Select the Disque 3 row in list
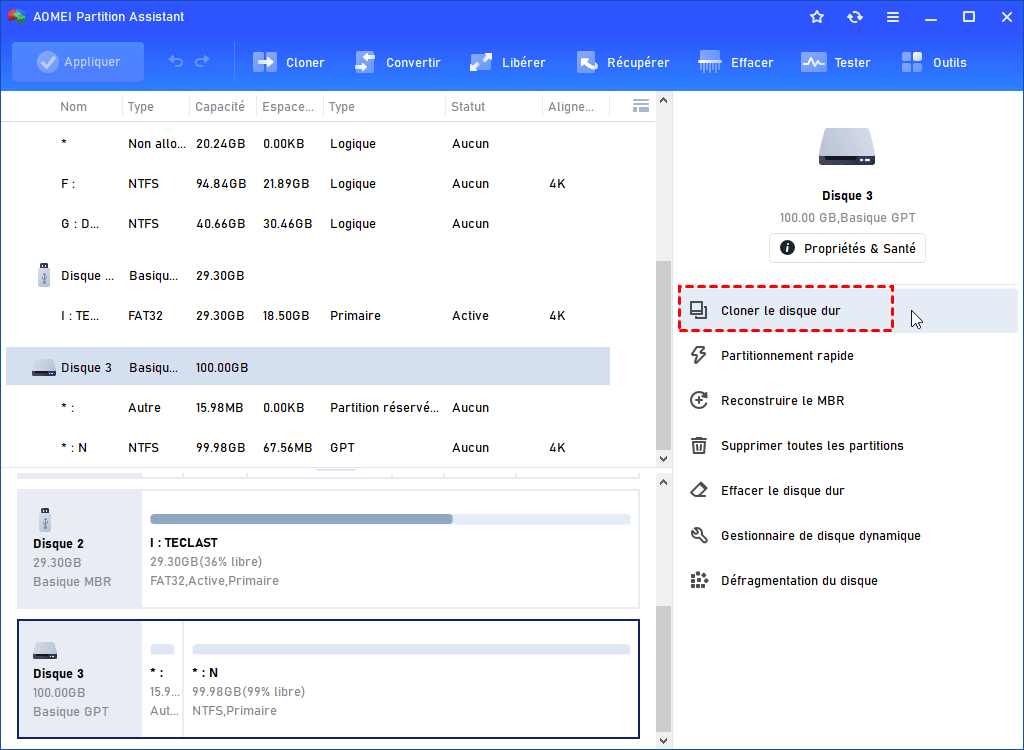The height and width of the screenshot is (750, 1024). 308,367
